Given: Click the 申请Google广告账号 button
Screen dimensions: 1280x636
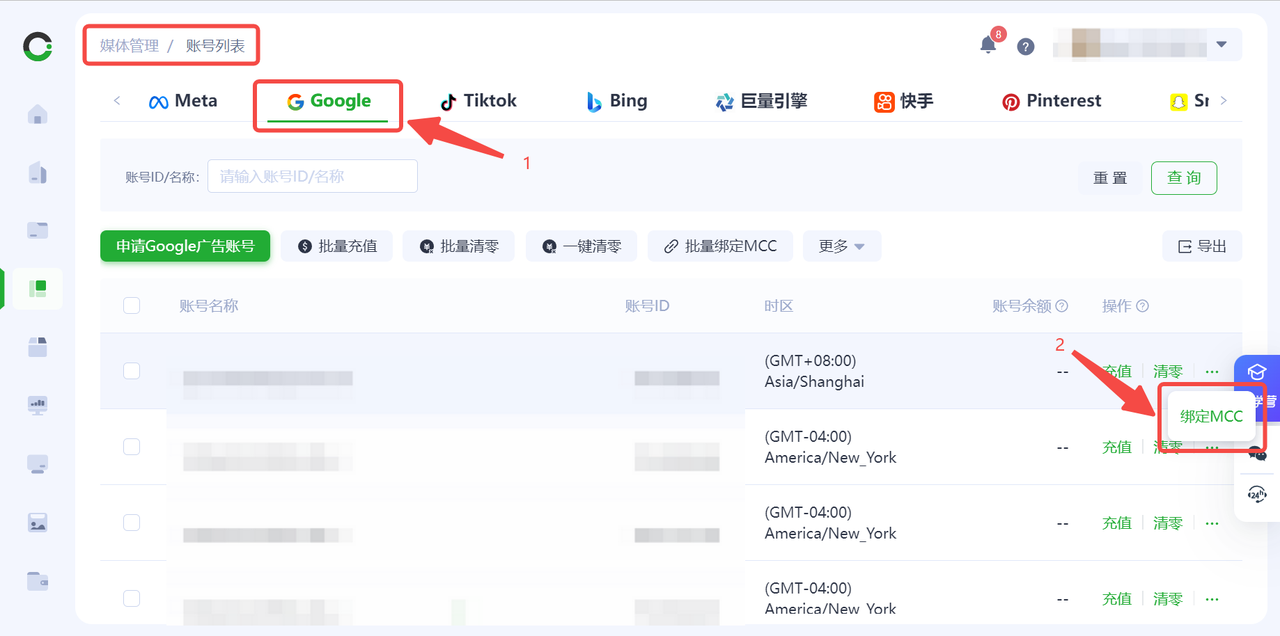Looking at the screenshot, I should coord(185,246).
